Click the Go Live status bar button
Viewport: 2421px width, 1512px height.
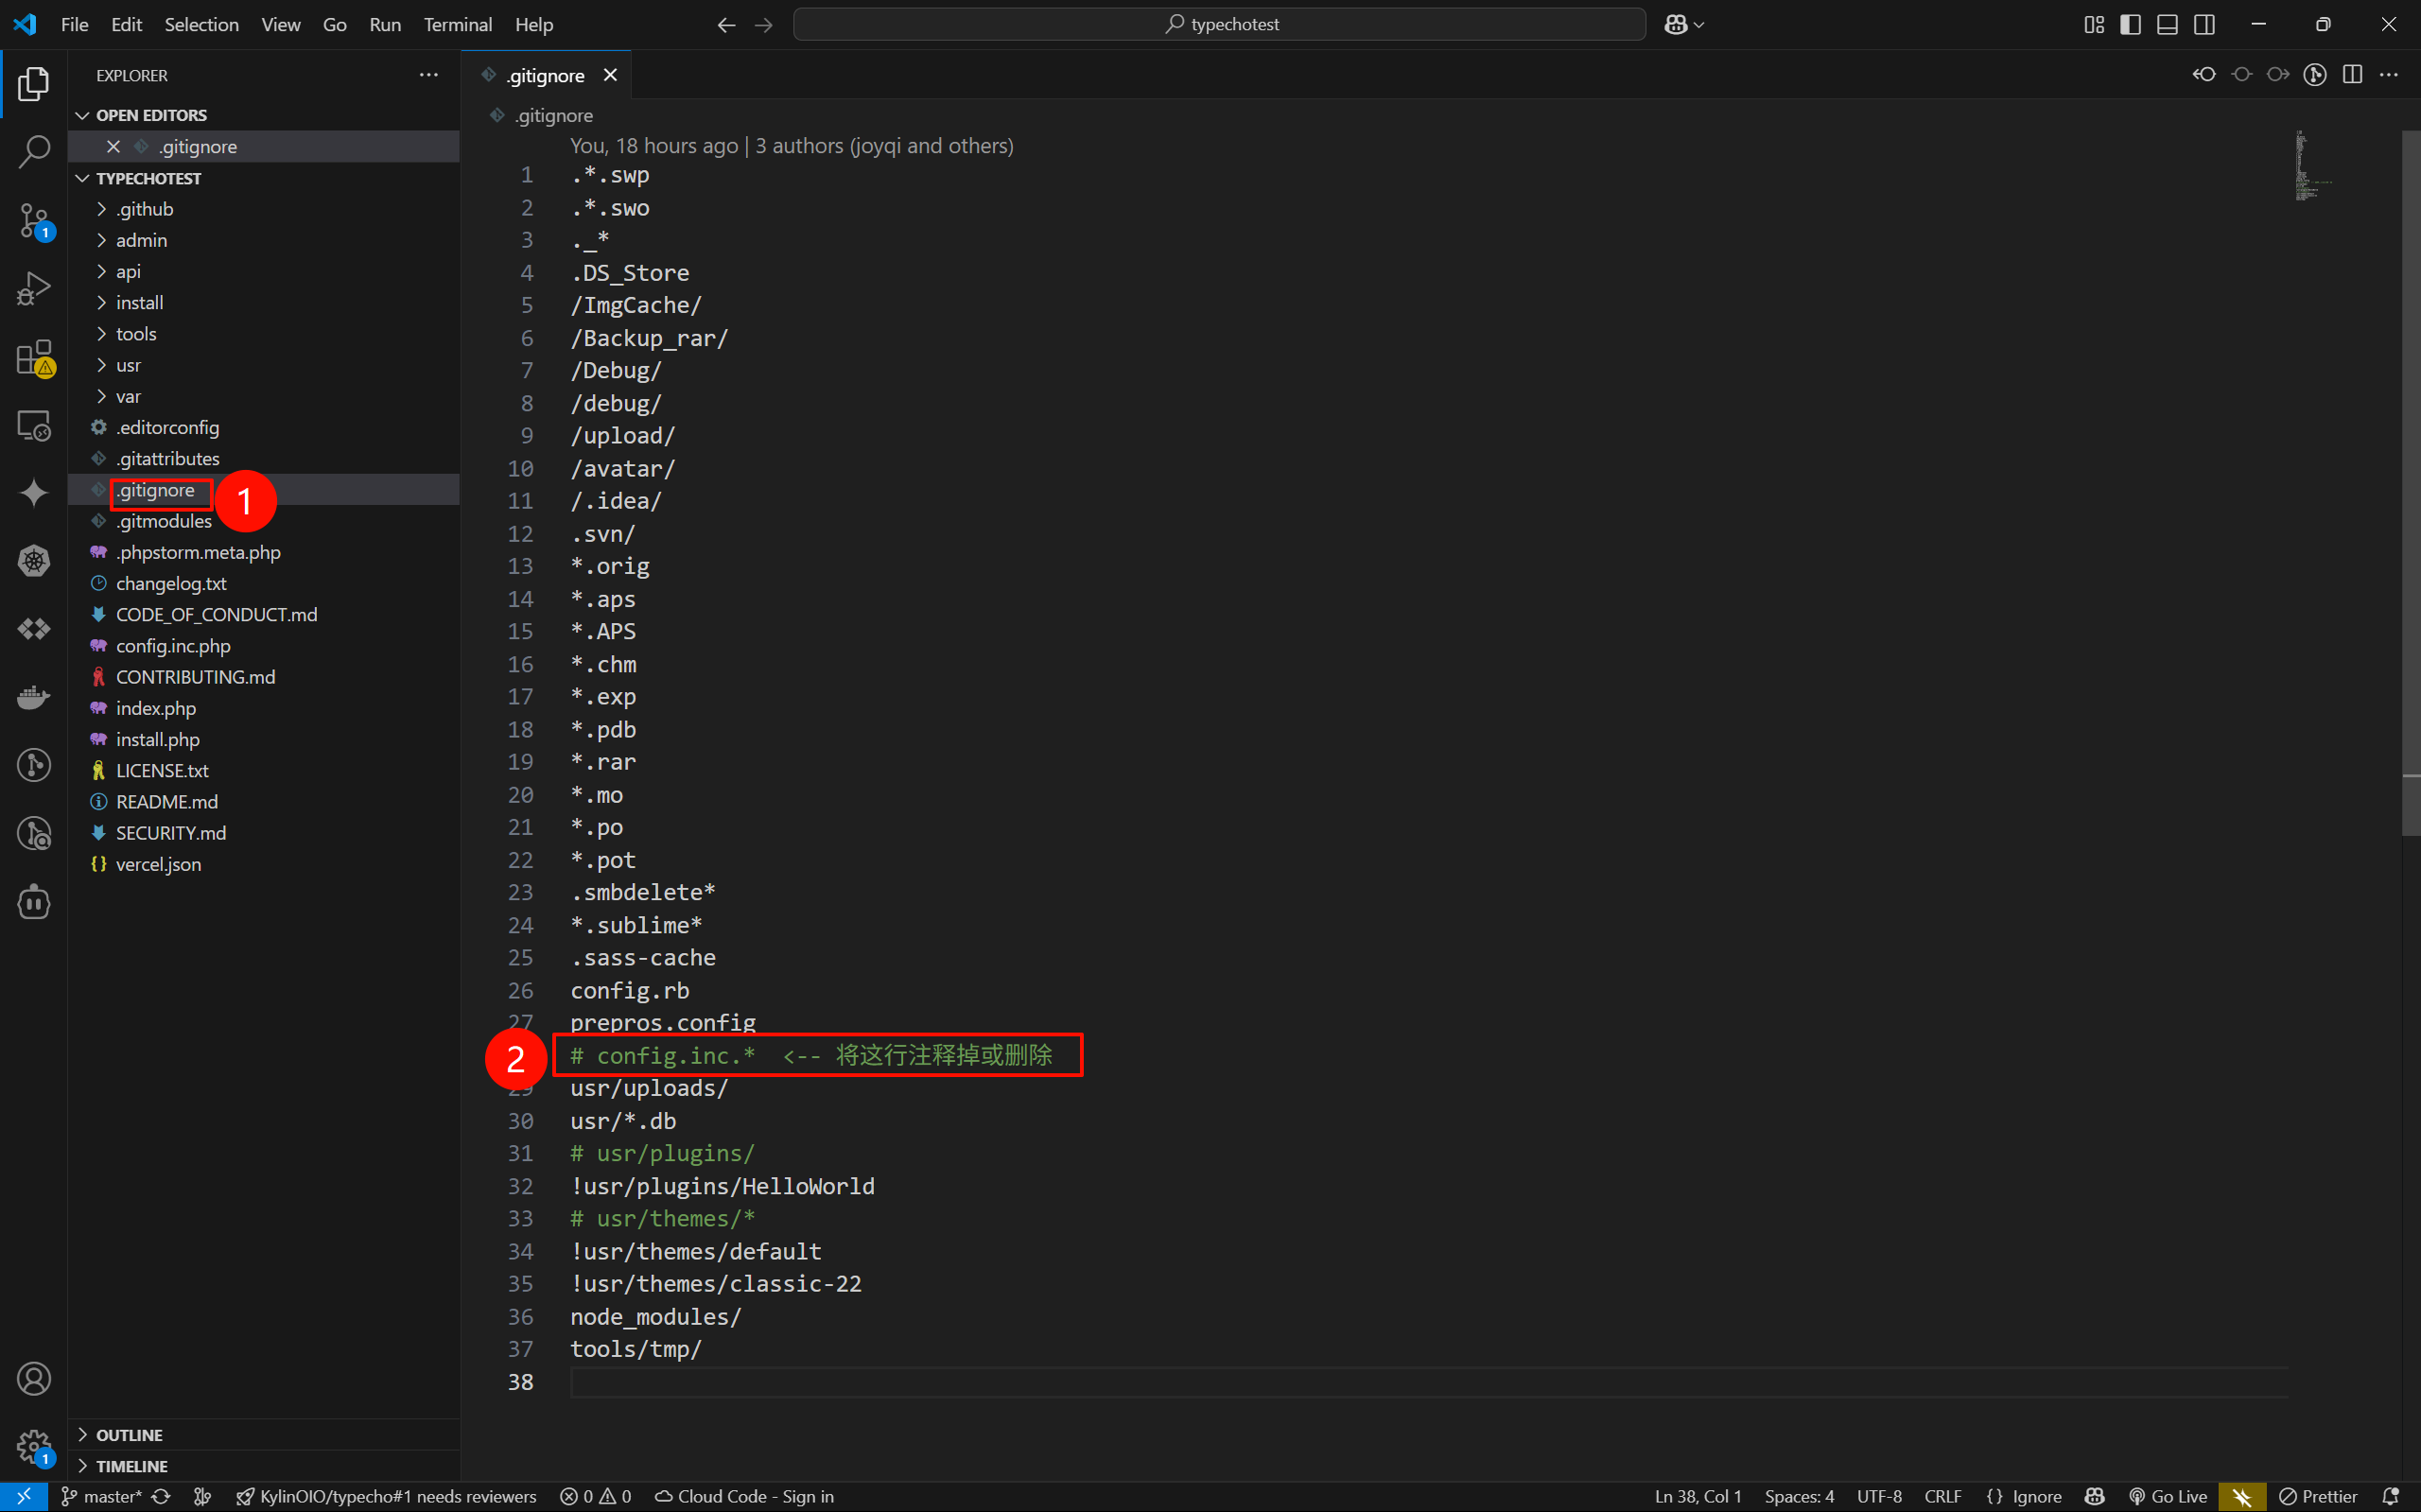[2168, 1496]
